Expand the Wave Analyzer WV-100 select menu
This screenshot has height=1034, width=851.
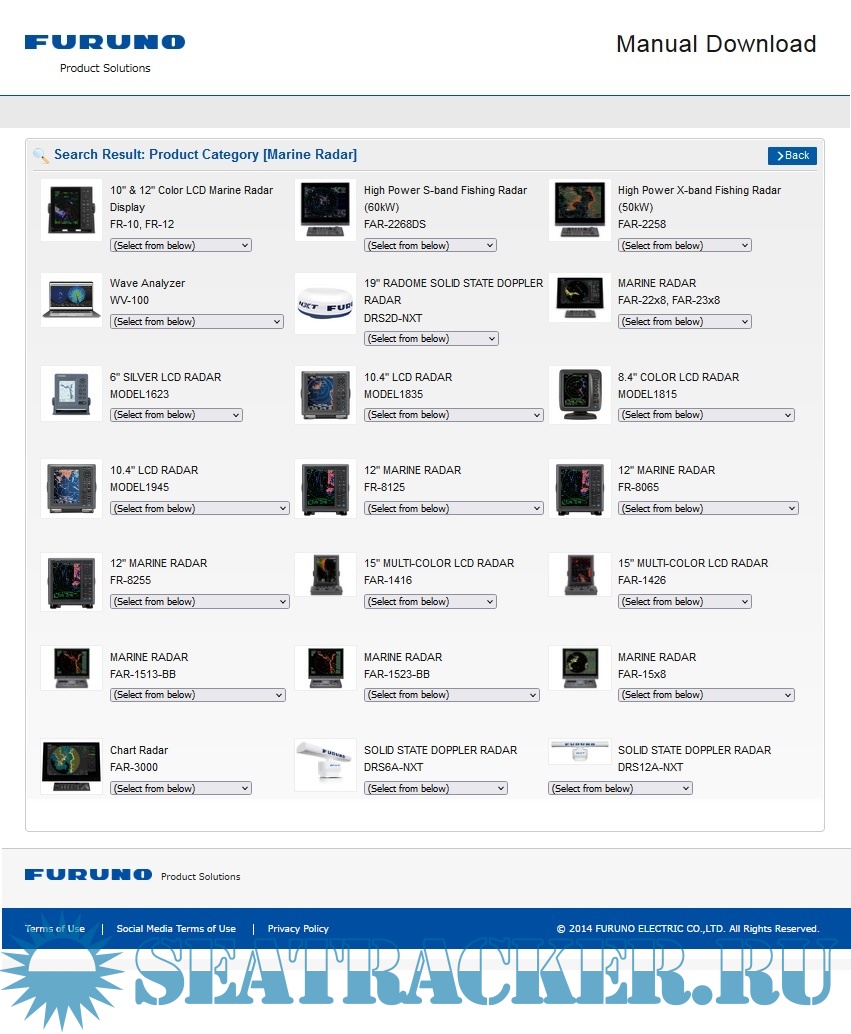pos(197,322)
